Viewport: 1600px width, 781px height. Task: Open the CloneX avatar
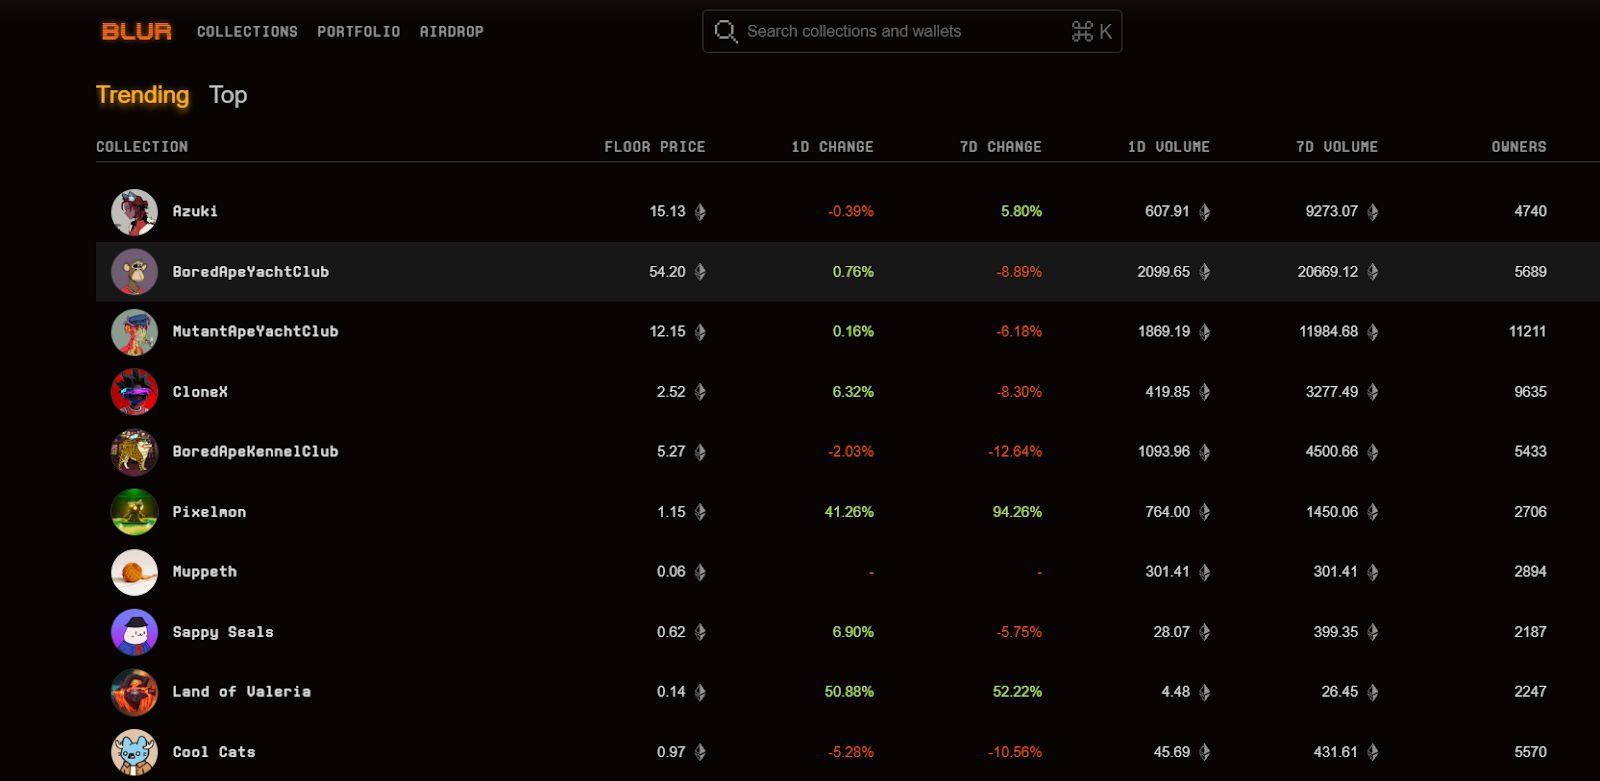pyautogui.click(x=134, y=392)
